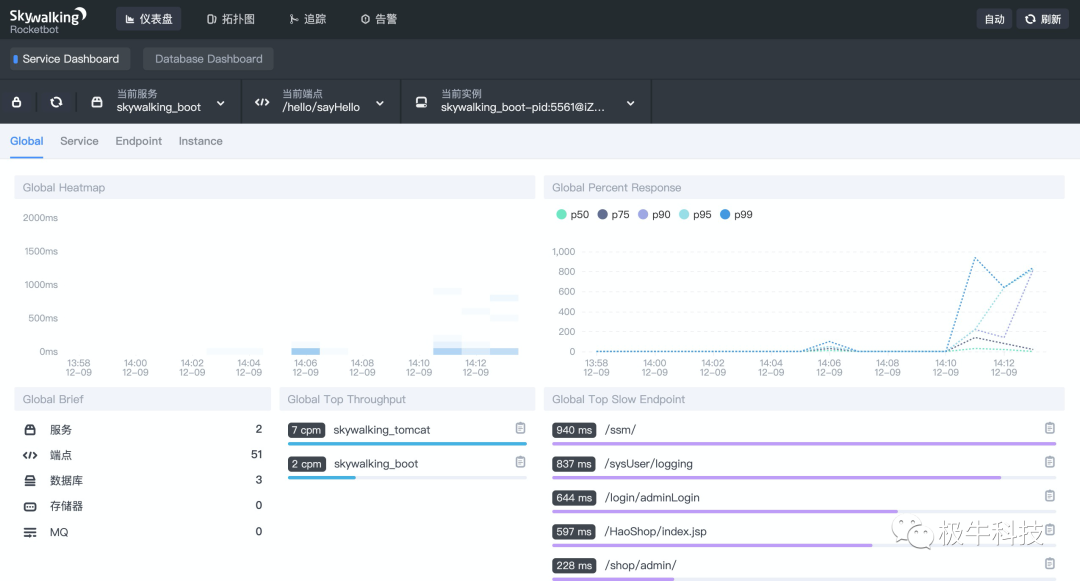The width and height of the screenshot is (1080, 581).
Task: Toggle the p95 legend series
Action: tap(695, 214)
